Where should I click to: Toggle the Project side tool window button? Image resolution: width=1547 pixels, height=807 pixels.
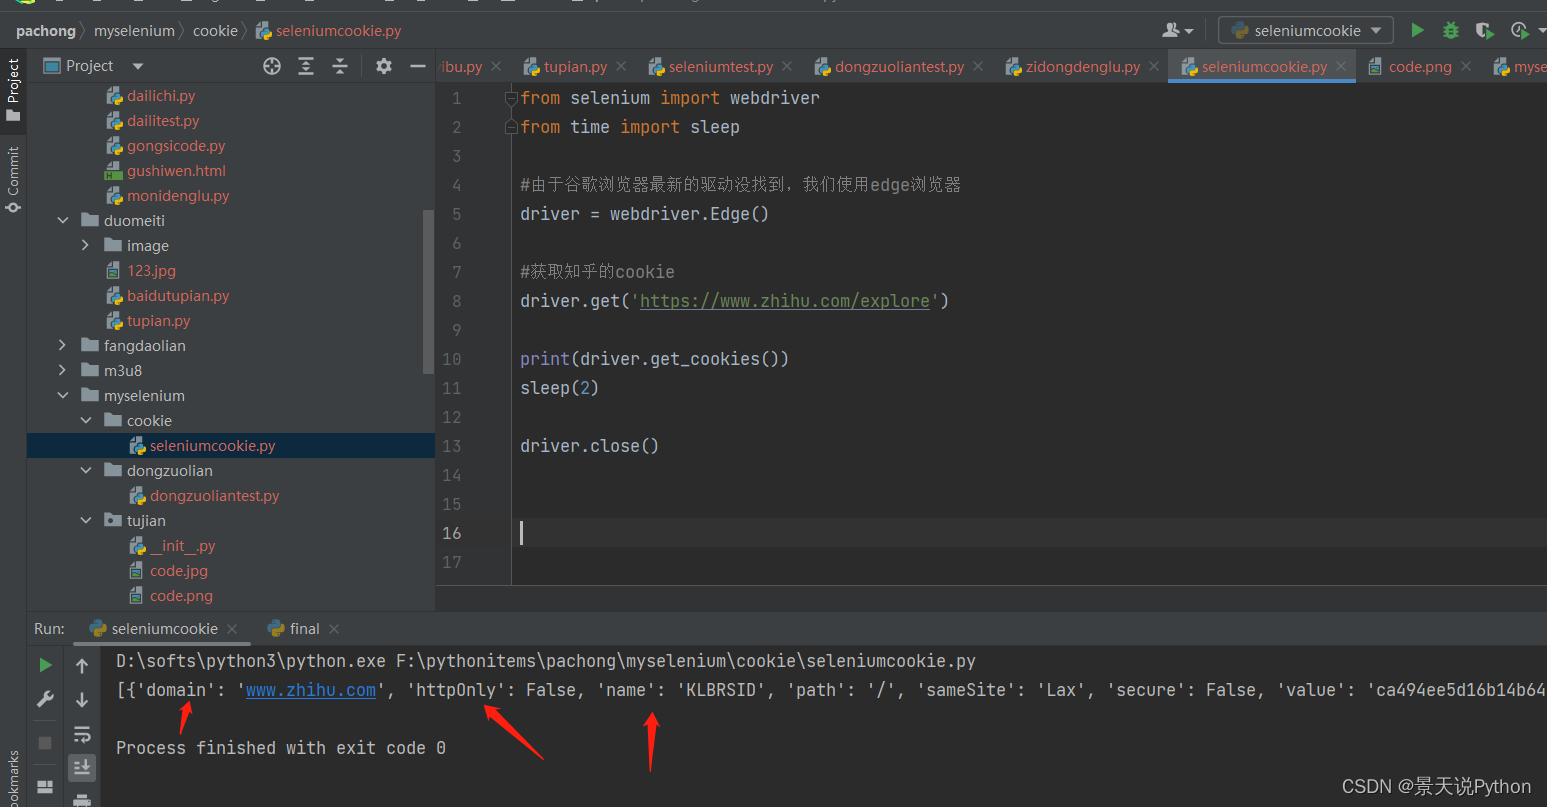coord(13,90)
